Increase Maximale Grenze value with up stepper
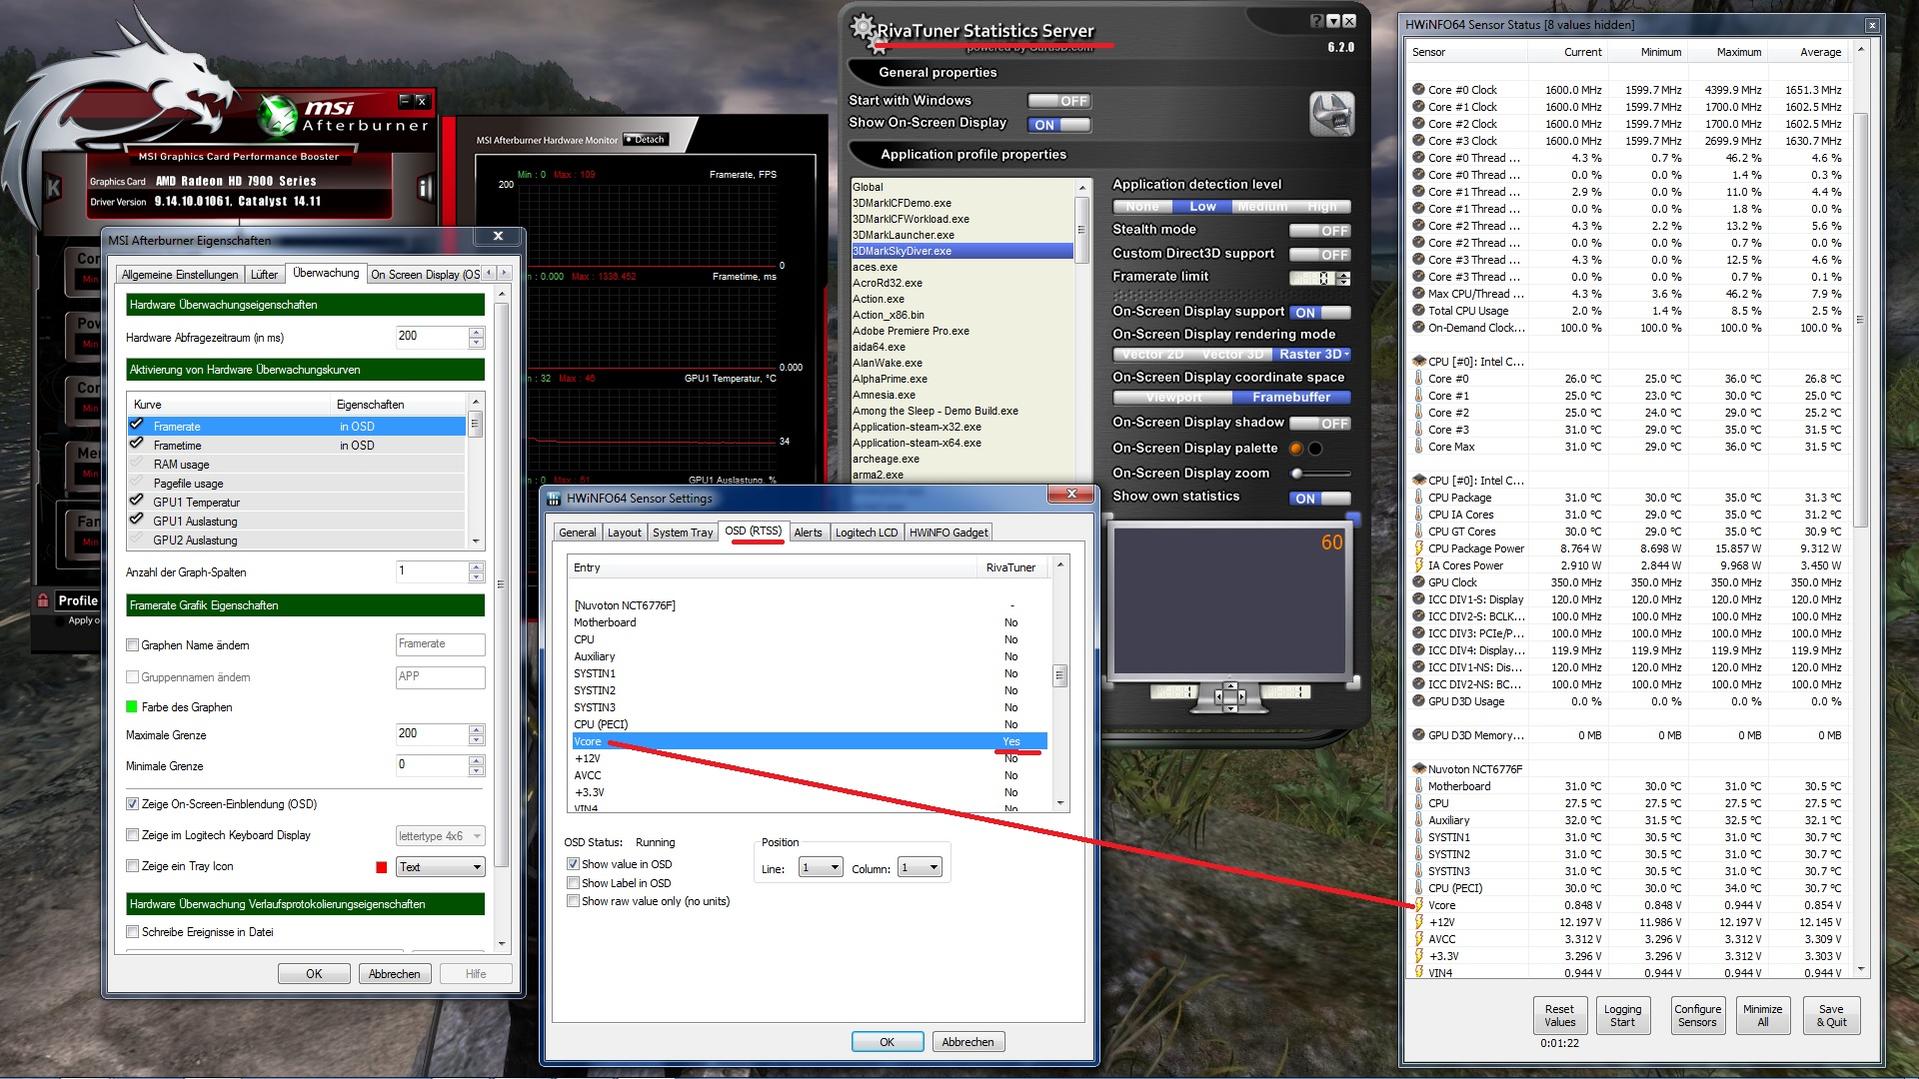1919x1079 pixels. pos(476,730)
